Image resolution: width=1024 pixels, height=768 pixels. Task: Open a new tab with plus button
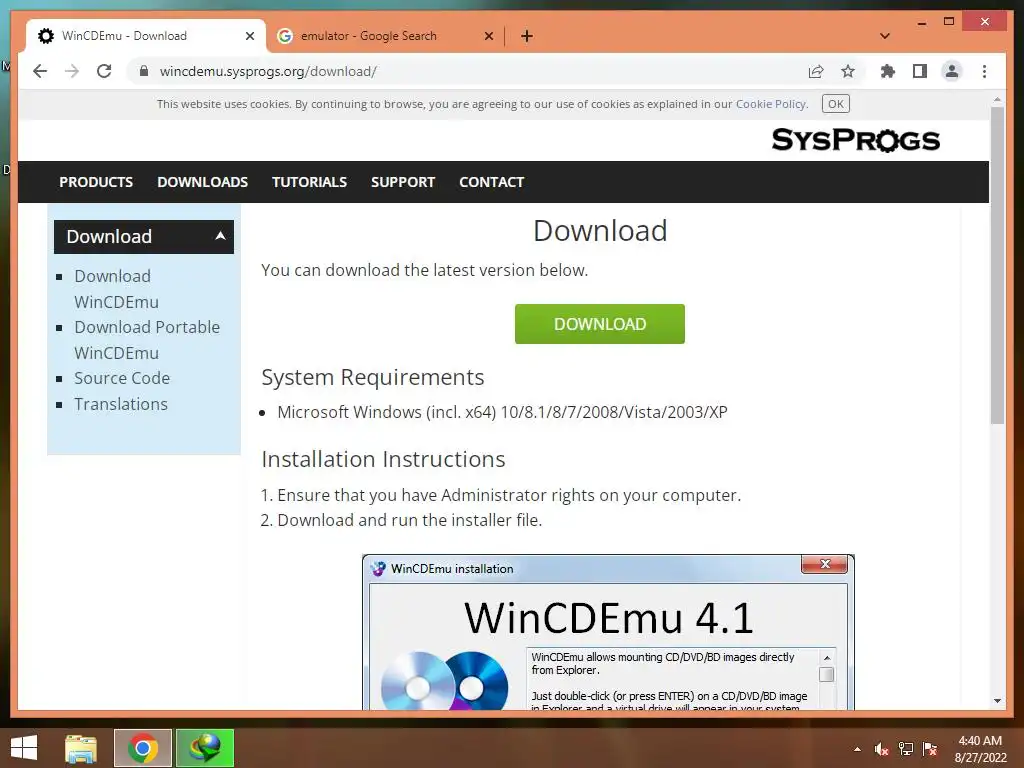pos(526,36)
